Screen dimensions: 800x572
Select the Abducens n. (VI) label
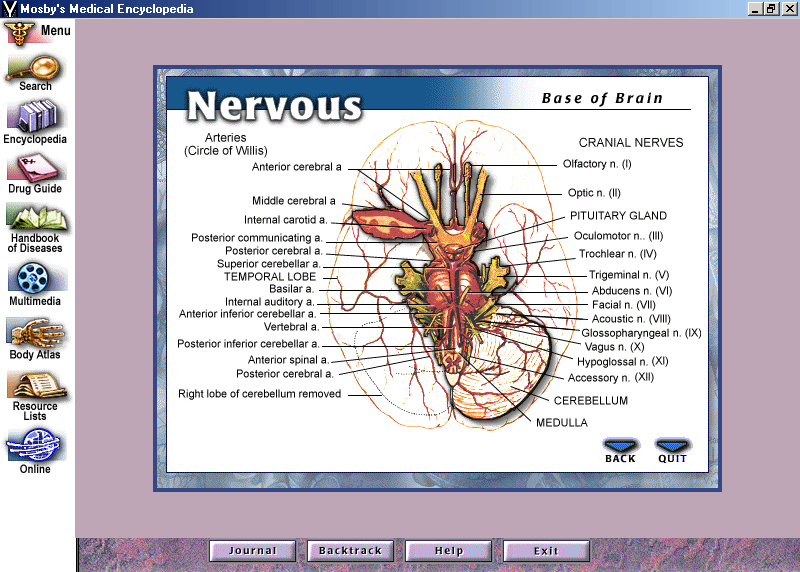click(632, 291)
